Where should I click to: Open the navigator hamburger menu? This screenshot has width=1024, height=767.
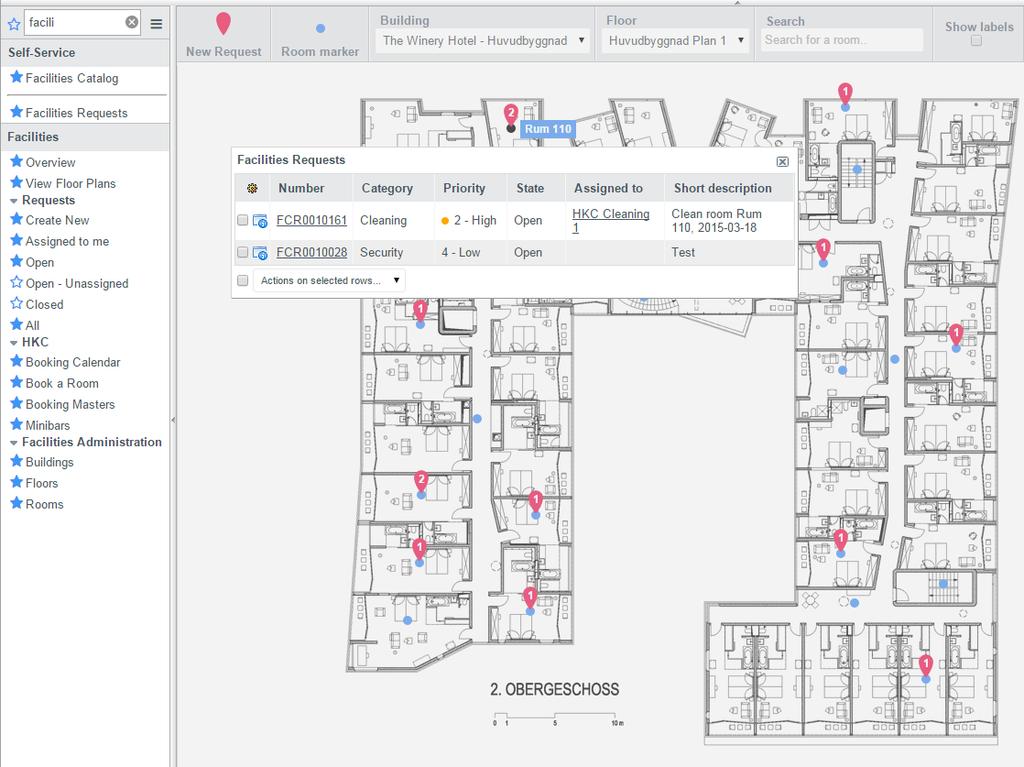[156, 24]
